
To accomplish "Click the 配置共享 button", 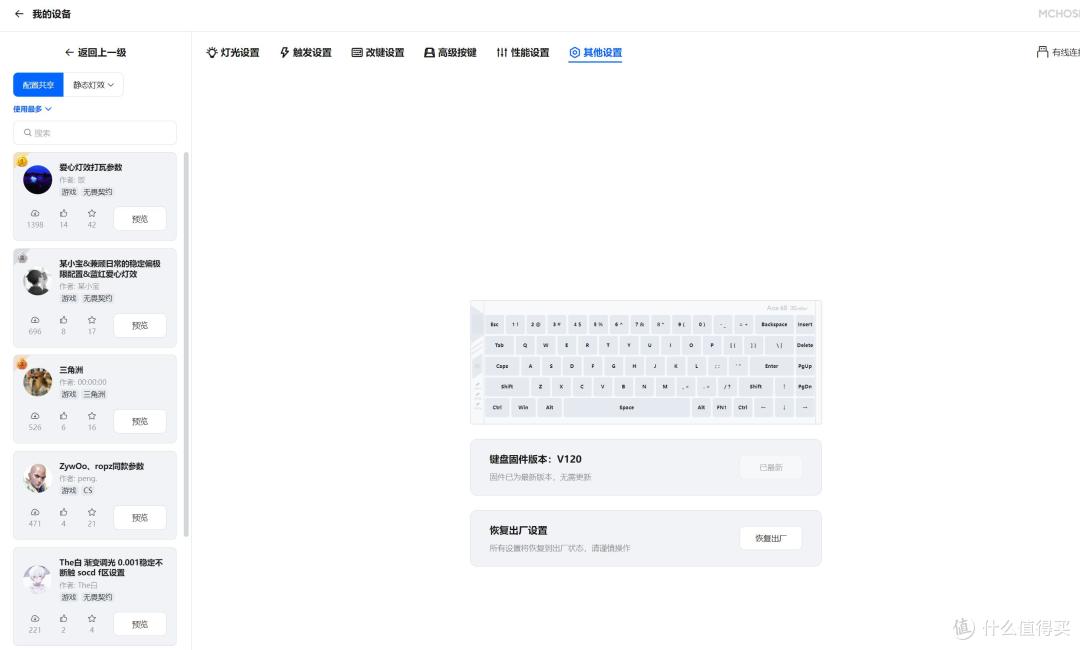I will tap(38, 85).
